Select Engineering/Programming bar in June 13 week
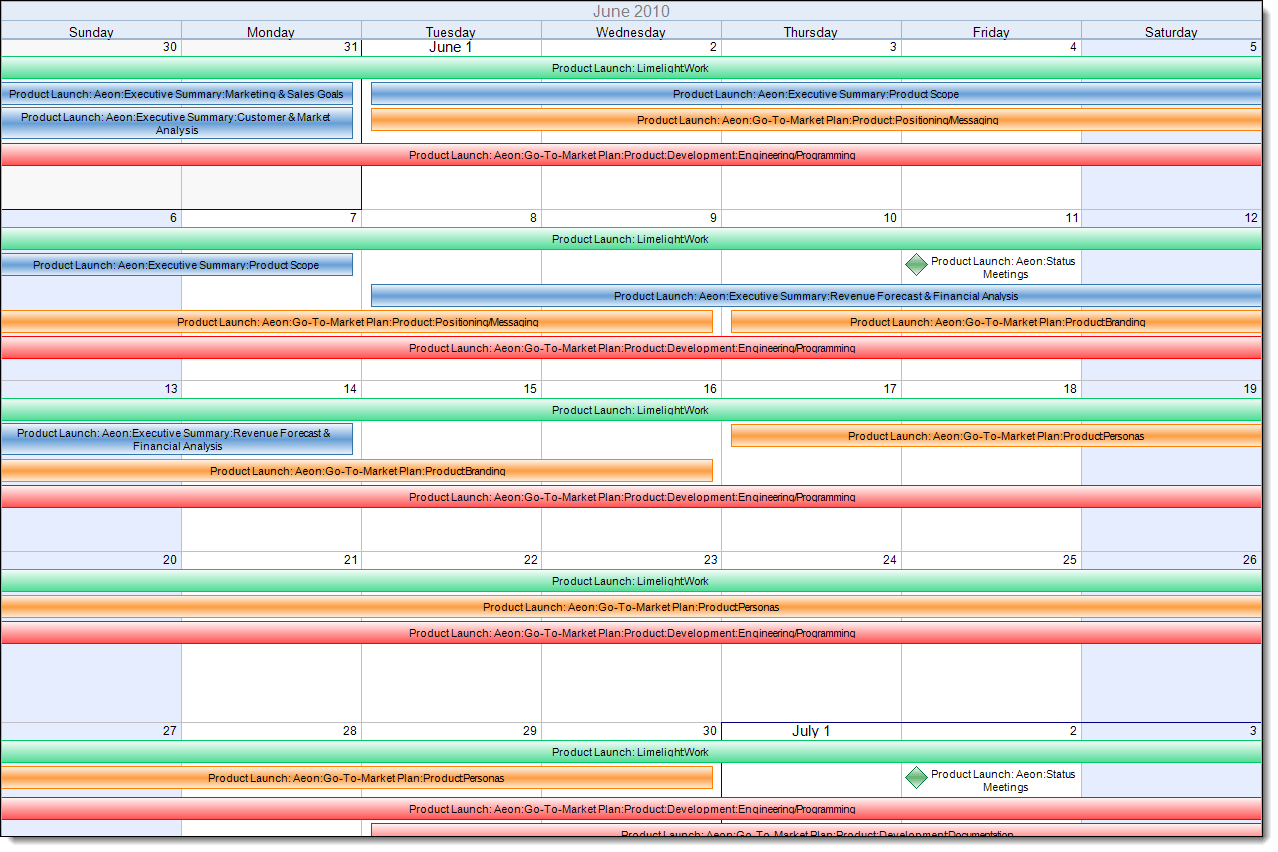Image resolution: width=1278 pixels, height=852 pixels. (x=631, y=497)
